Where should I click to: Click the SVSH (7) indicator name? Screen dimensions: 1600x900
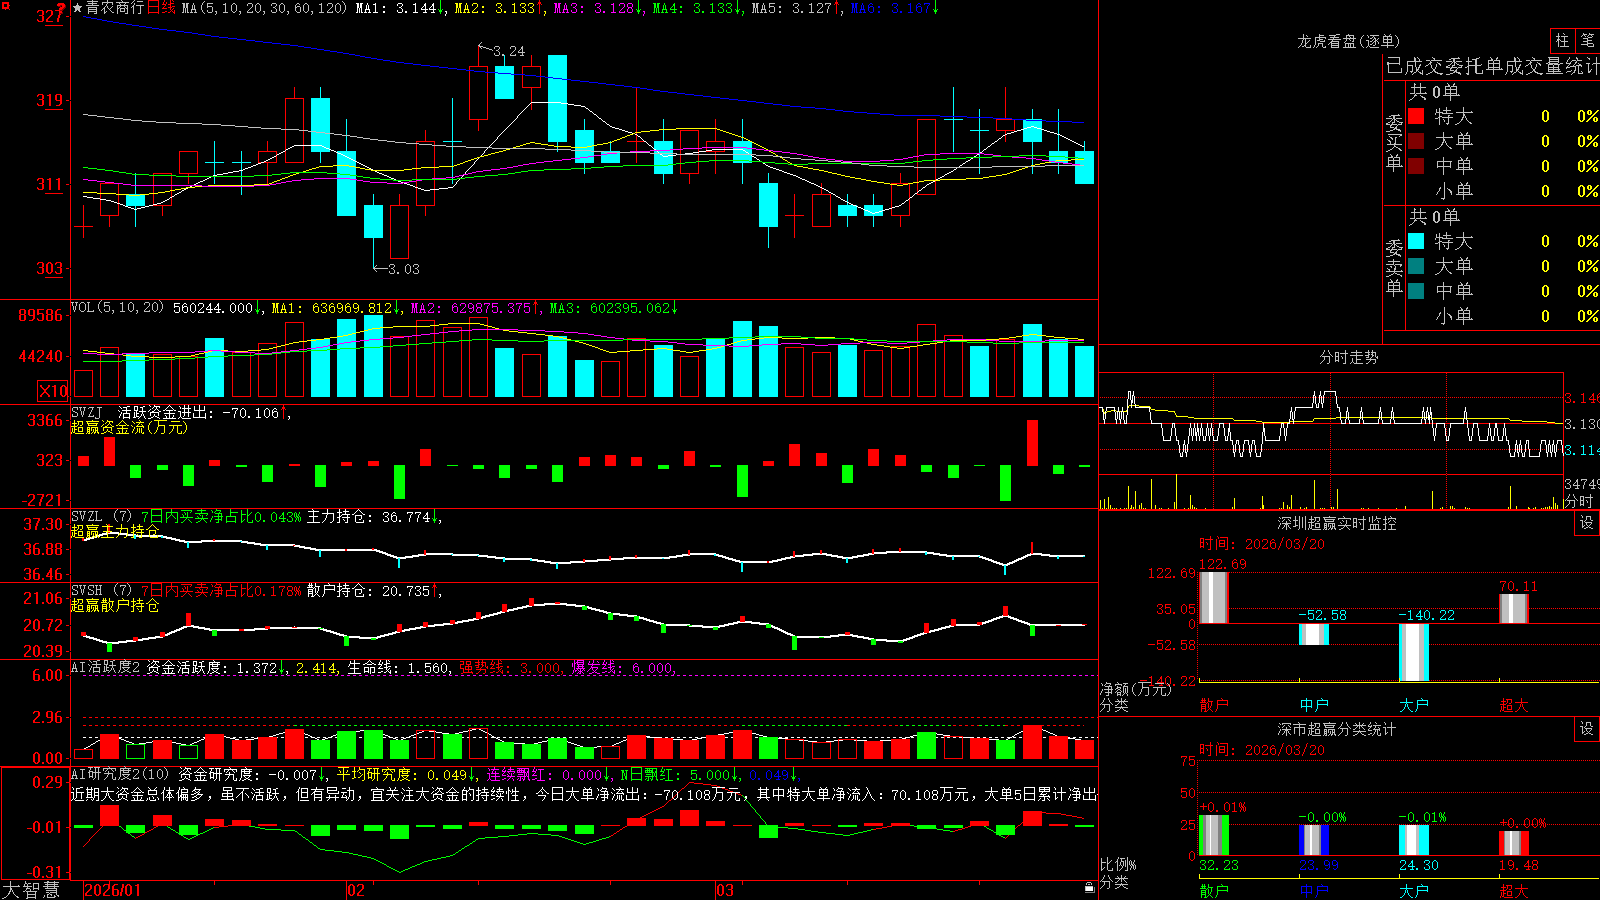coord(101,591)
